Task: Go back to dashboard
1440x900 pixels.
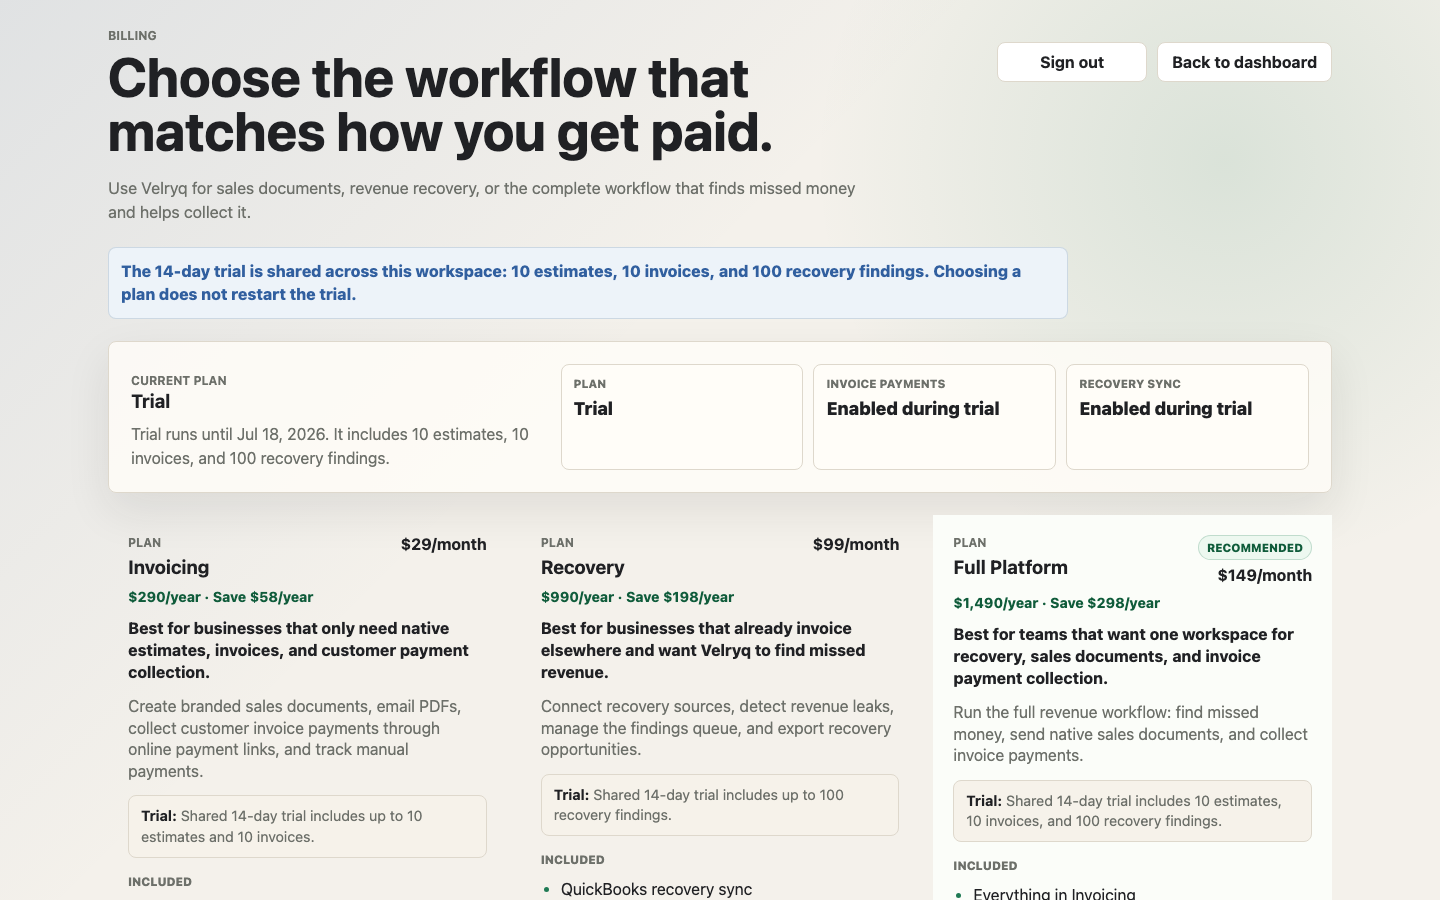Action: tap(1244, 62)
